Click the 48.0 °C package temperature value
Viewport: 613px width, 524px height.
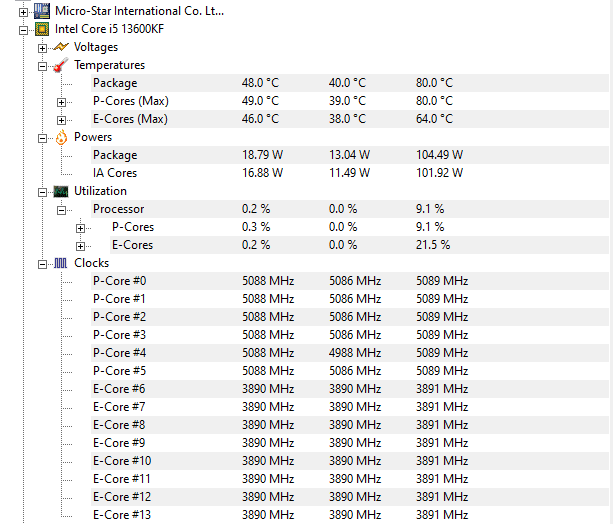point(260,83)
